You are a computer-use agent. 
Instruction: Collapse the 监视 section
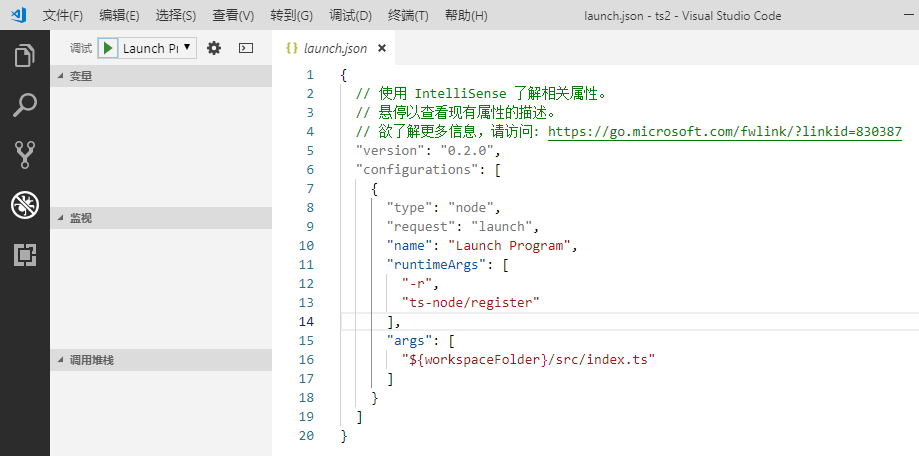pyautogui.click(x=161, y=218)
